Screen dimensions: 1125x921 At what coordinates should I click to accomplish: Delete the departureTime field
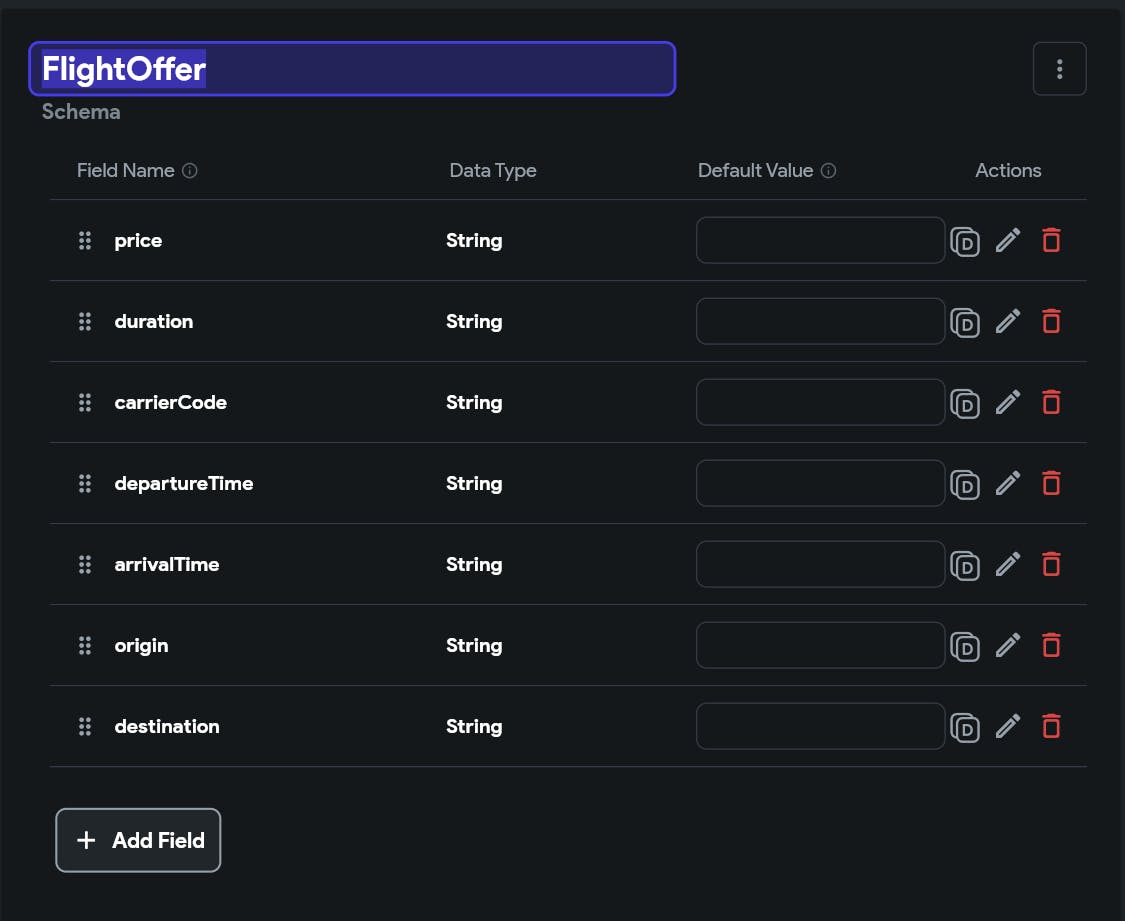coord(1051,484)
